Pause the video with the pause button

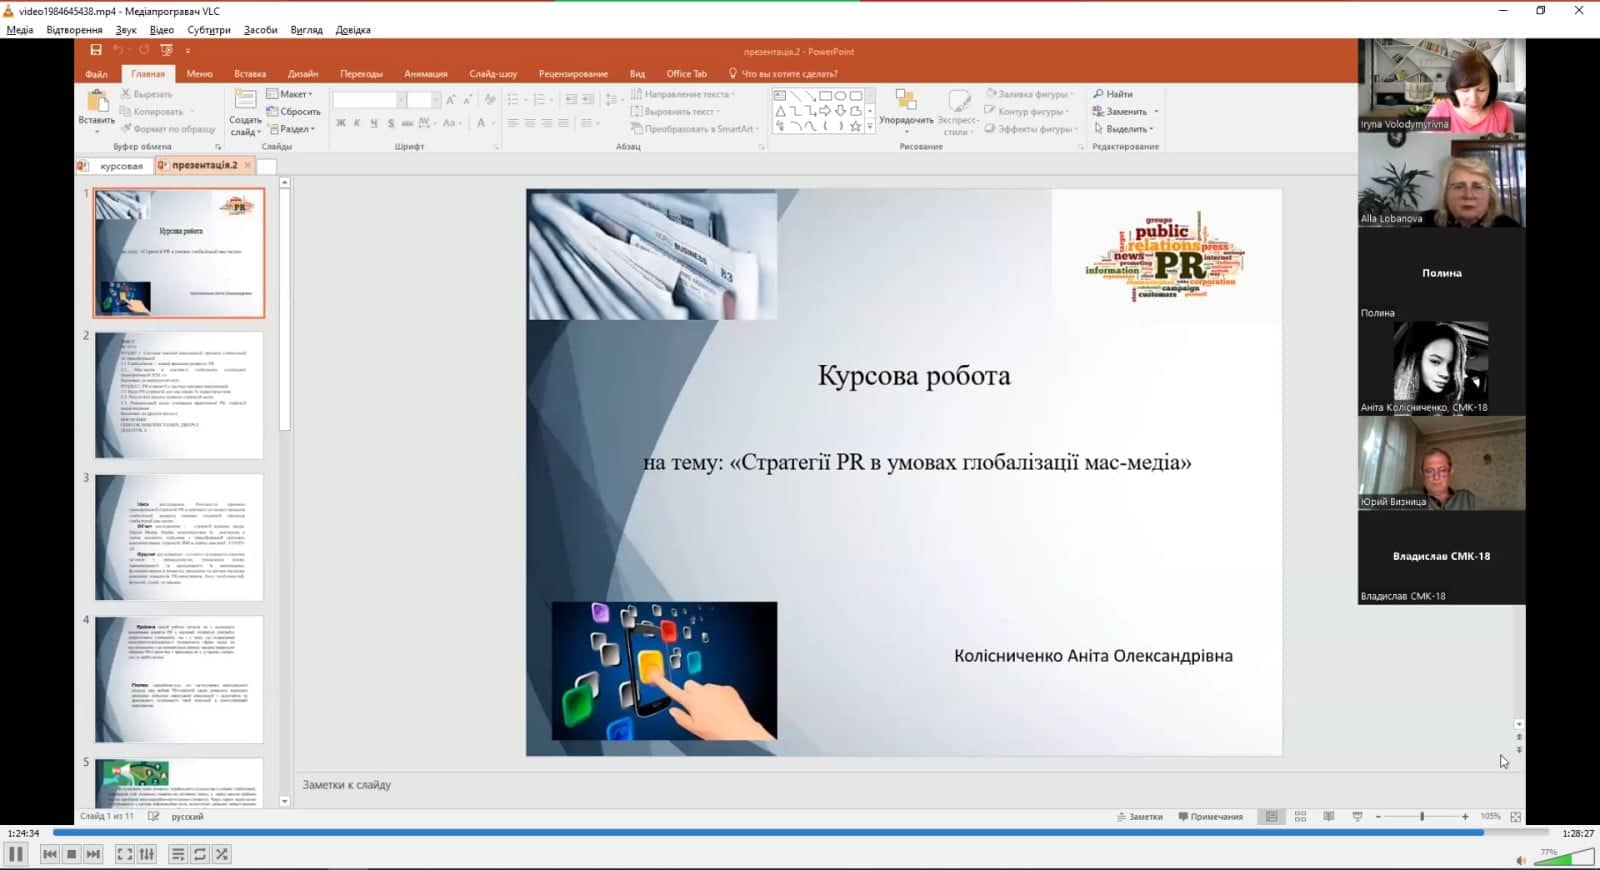(x=16, y=854)
